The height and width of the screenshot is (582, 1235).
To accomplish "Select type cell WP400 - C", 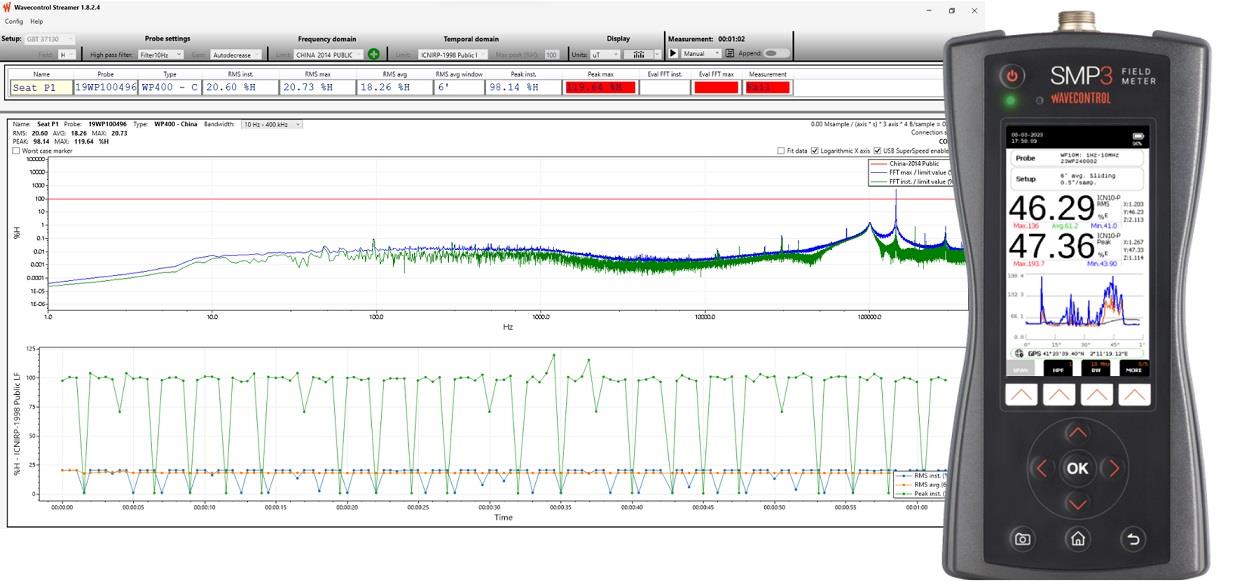I will point(170,88).
